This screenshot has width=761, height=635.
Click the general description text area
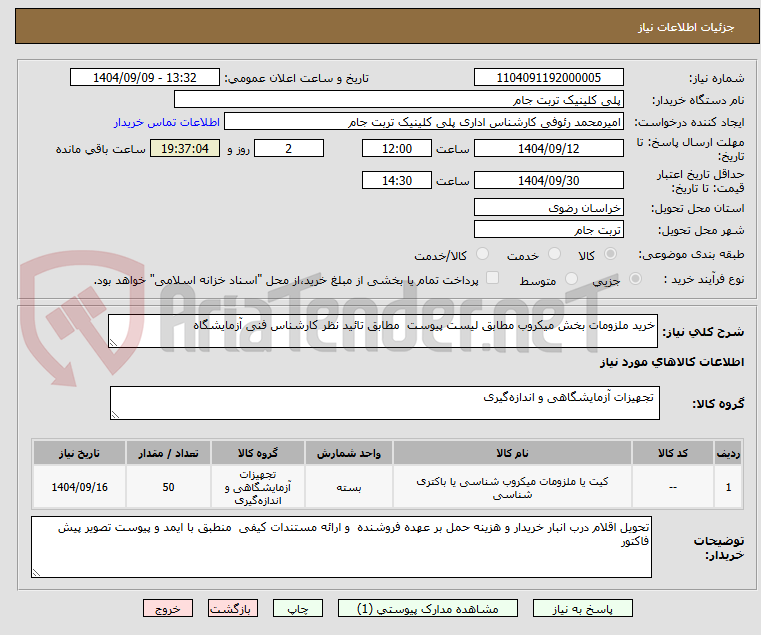382,331
